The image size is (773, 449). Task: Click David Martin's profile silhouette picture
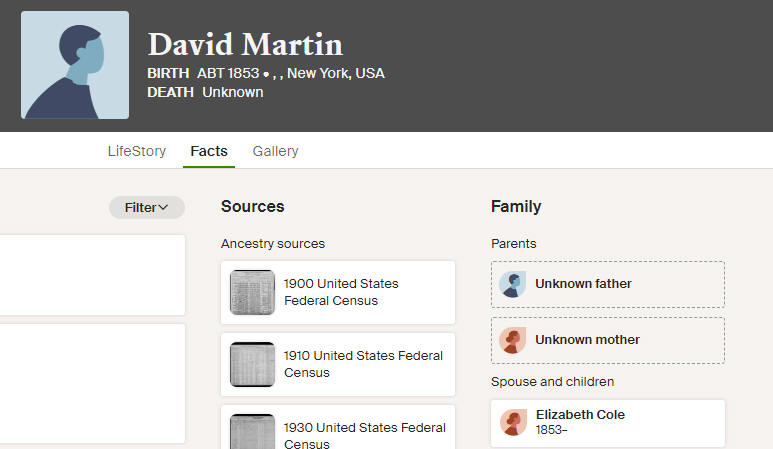[75, 65]
